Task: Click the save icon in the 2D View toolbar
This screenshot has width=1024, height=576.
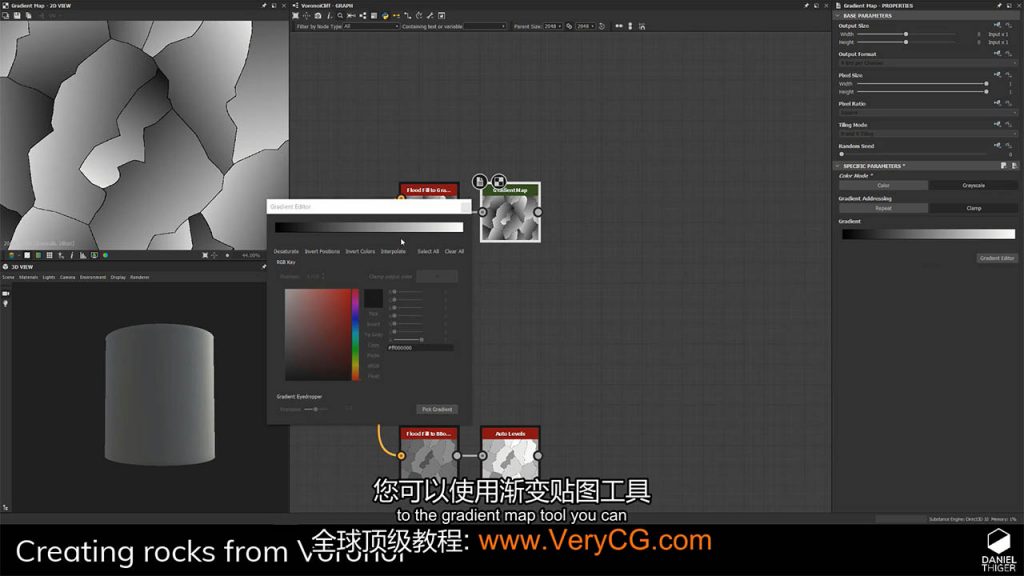Action: (x=17, y=16)
